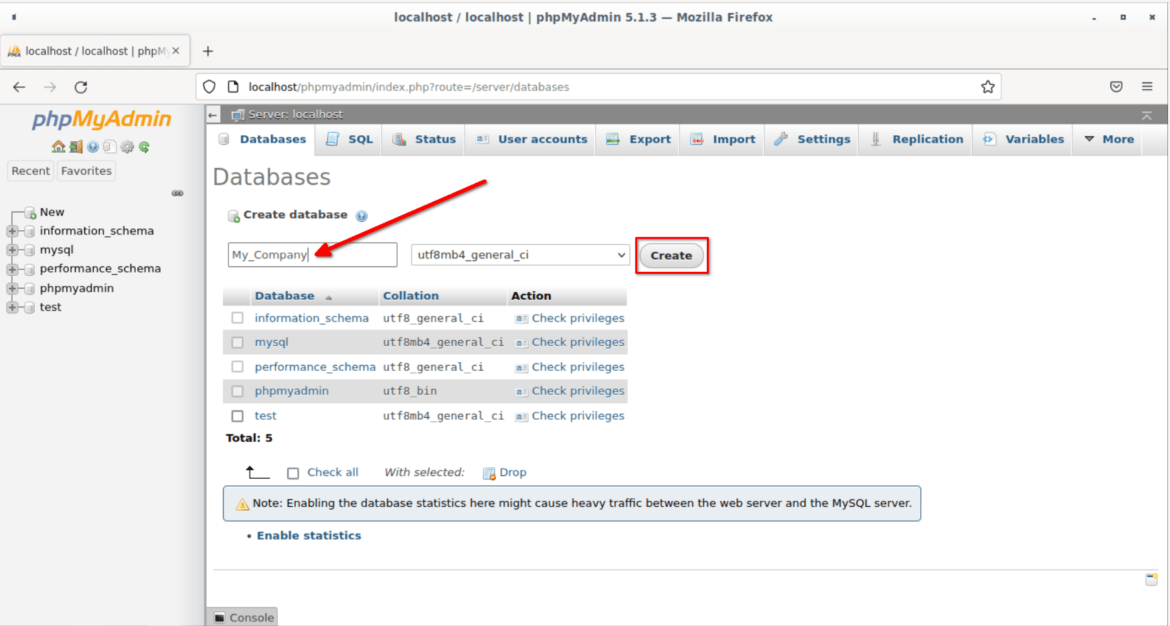Tick the test database checkbox
Image resolution: width=1170 pixels, height=626 pixels.
[237, 416]
